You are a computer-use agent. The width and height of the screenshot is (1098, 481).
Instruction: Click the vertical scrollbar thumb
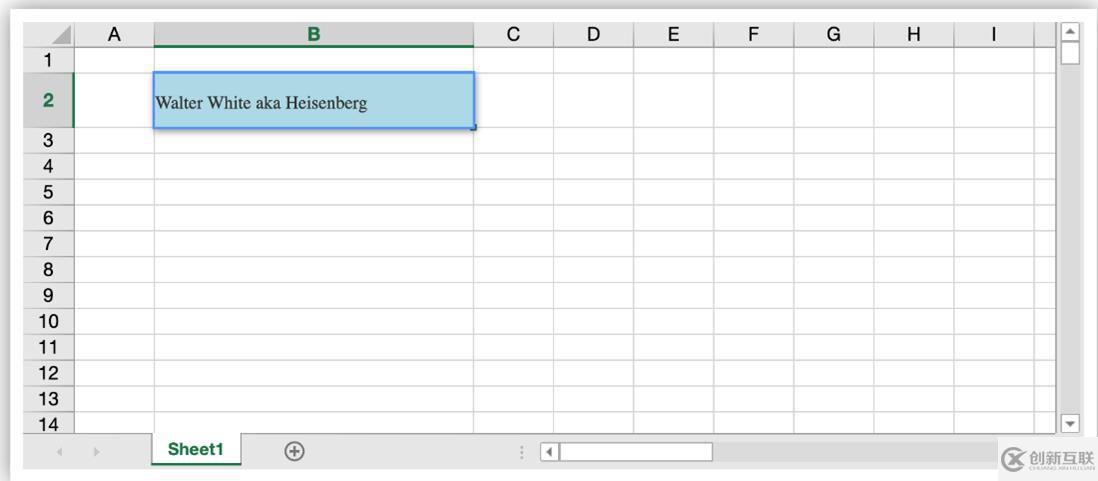pyautogui.click(x=1070, y=53)
